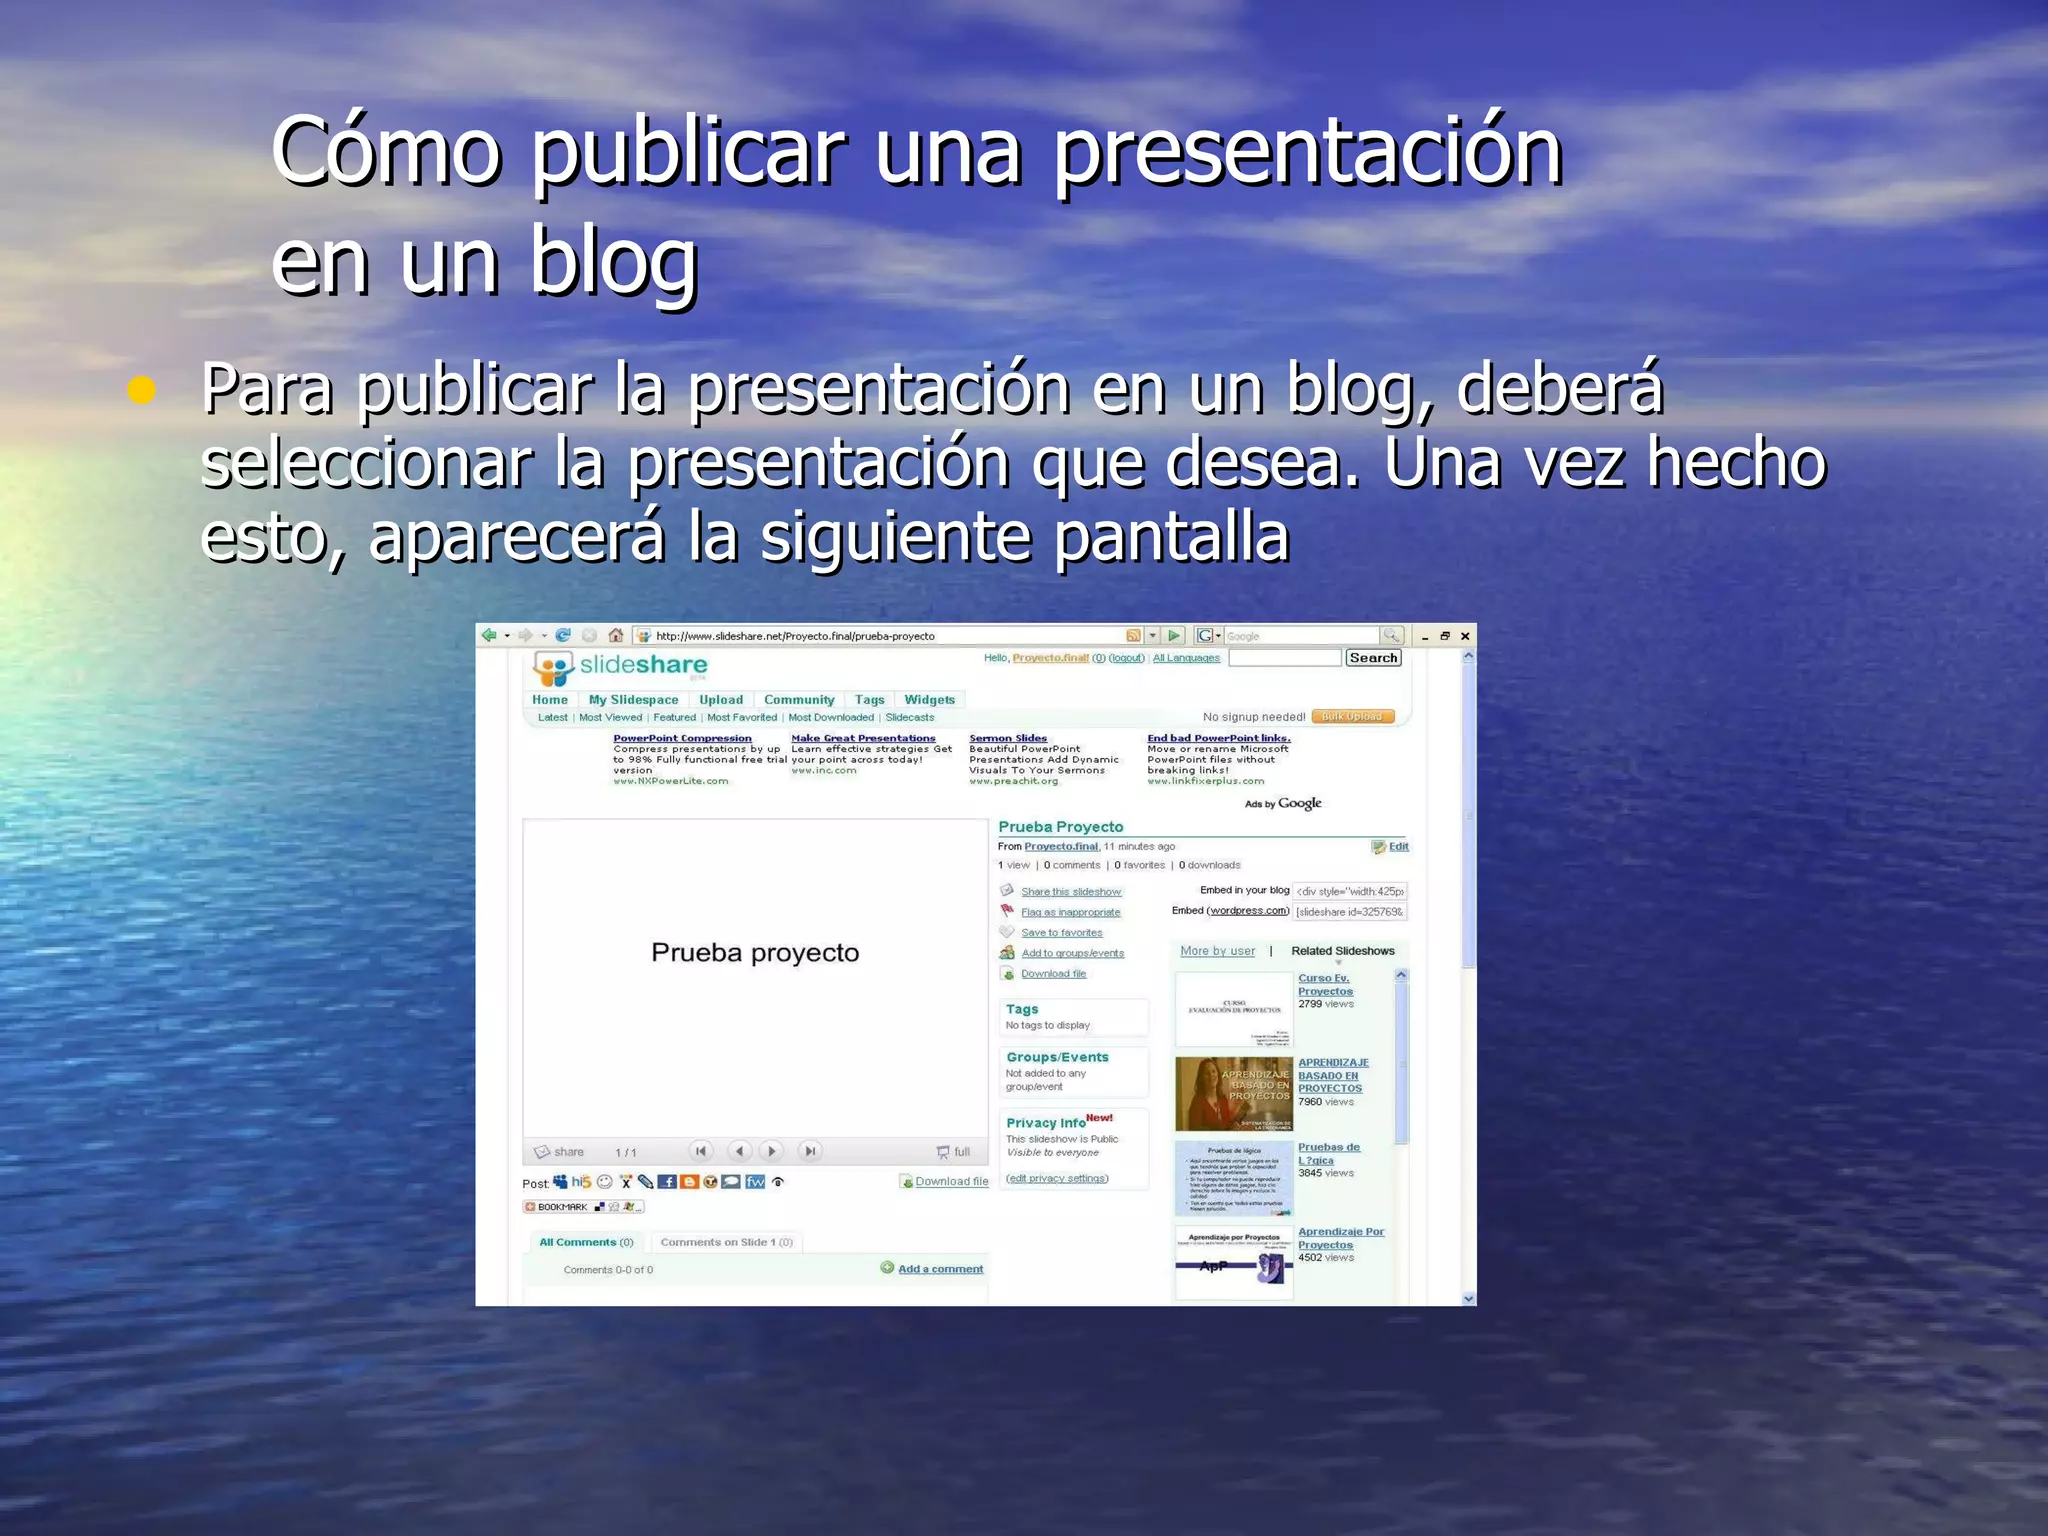Switch to All Comments tab
Viewport: 2048px width, 1536px height.
click(x=587, y=1242)
